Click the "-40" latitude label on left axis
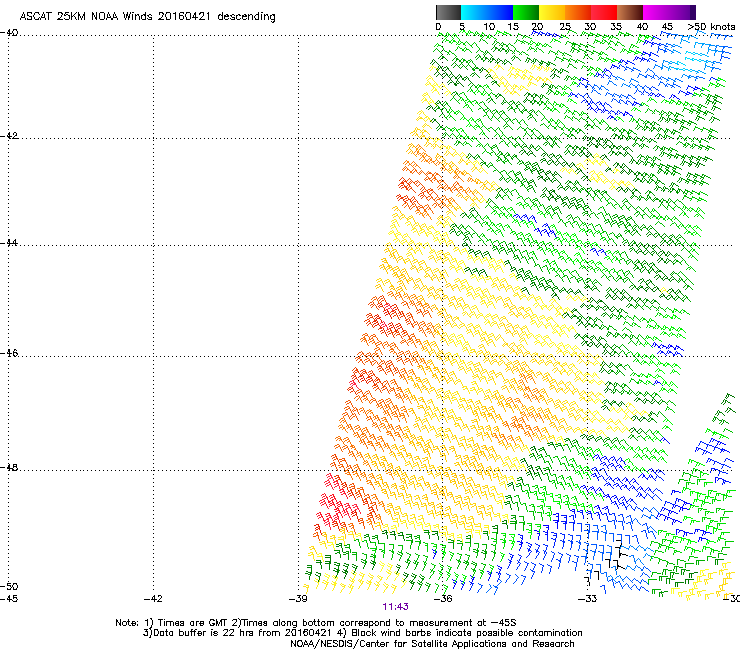Screen dimensions: 740x650 tap(9, 33)
